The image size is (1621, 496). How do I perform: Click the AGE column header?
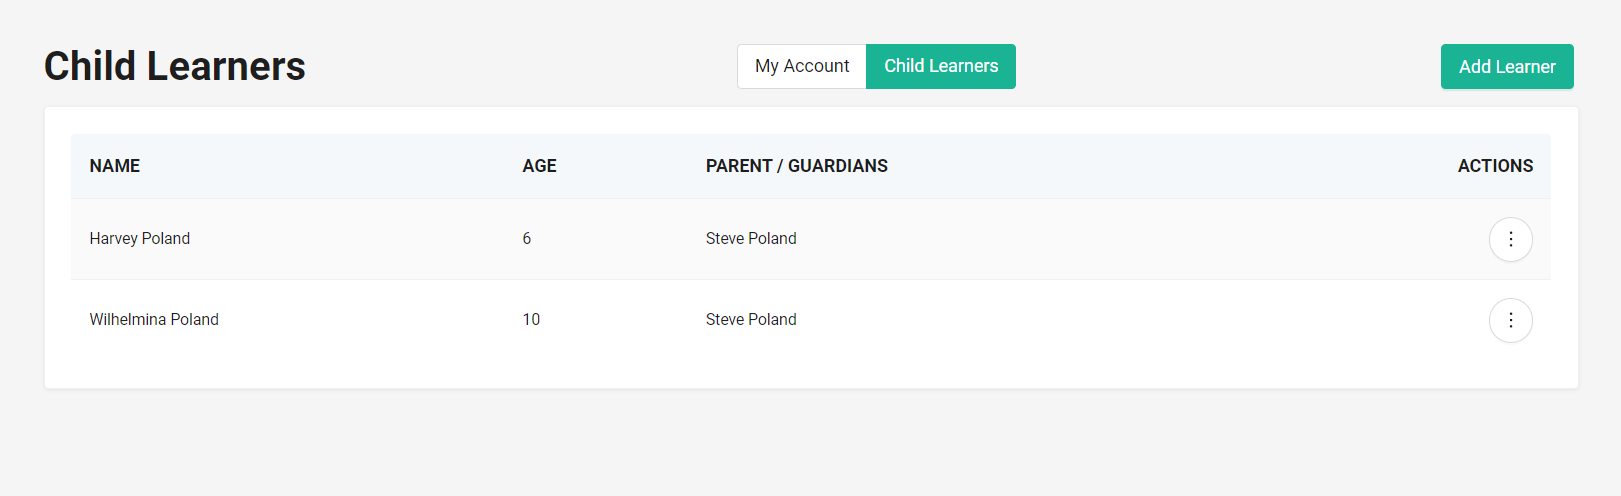tap(539, 166)
